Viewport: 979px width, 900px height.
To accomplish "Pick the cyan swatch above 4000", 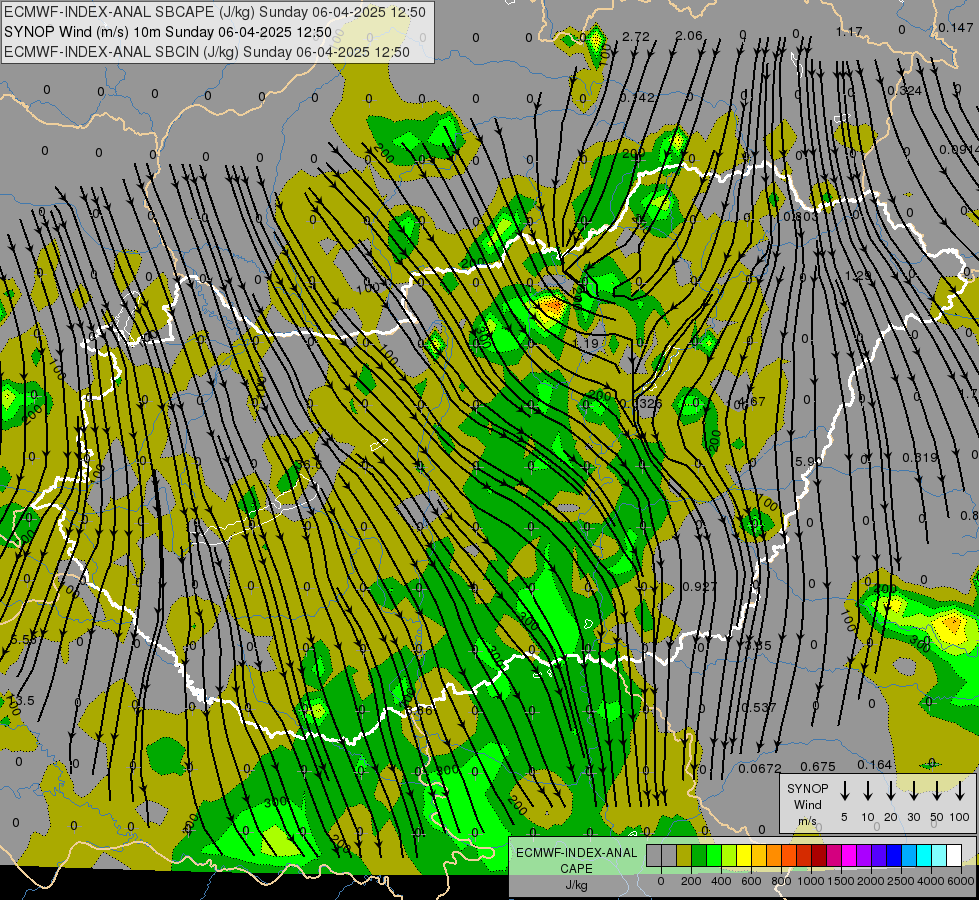I will 925,855.
